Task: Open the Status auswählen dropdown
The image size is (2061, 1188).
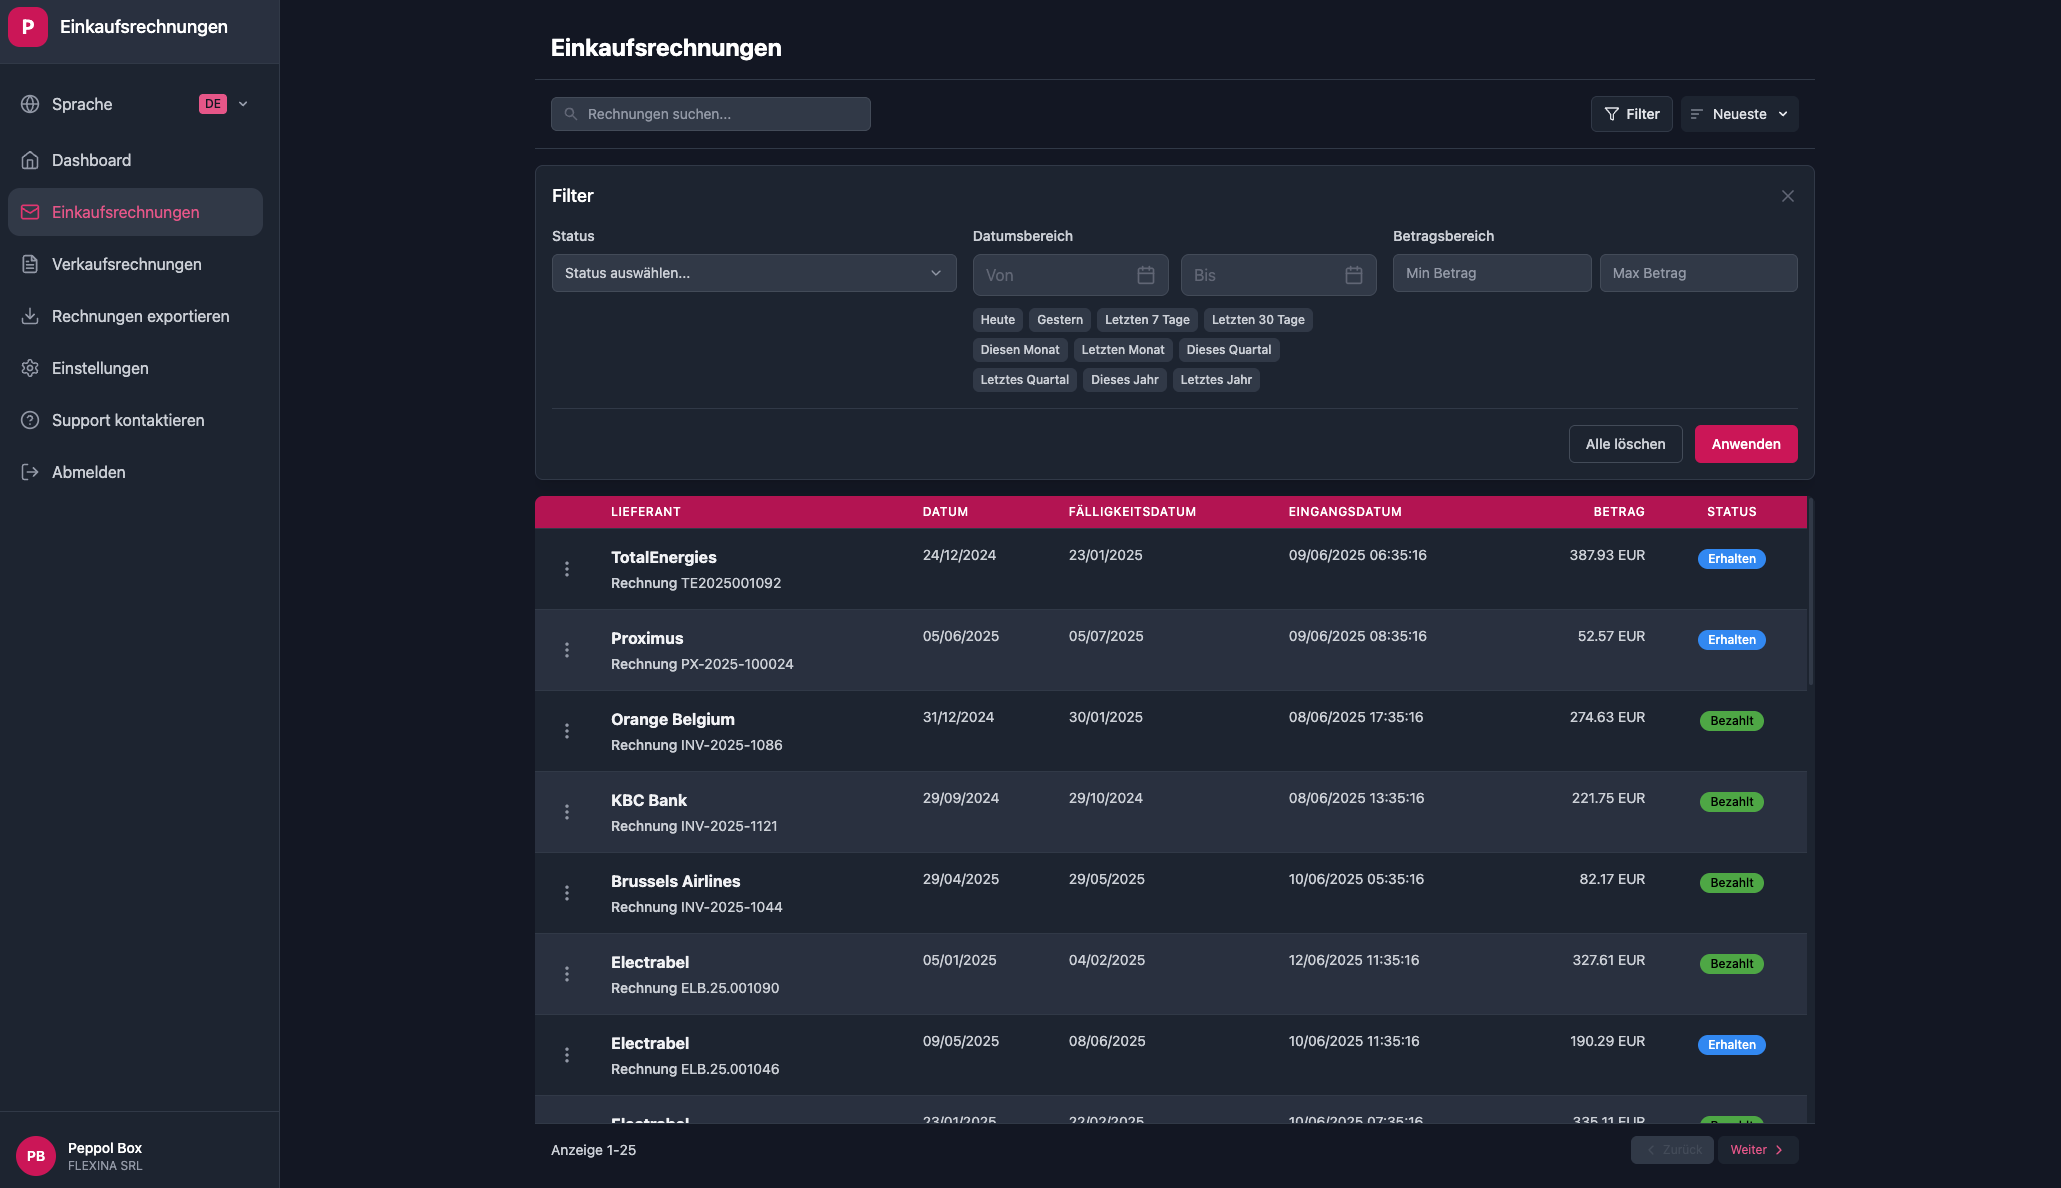Action: point(754,273)
